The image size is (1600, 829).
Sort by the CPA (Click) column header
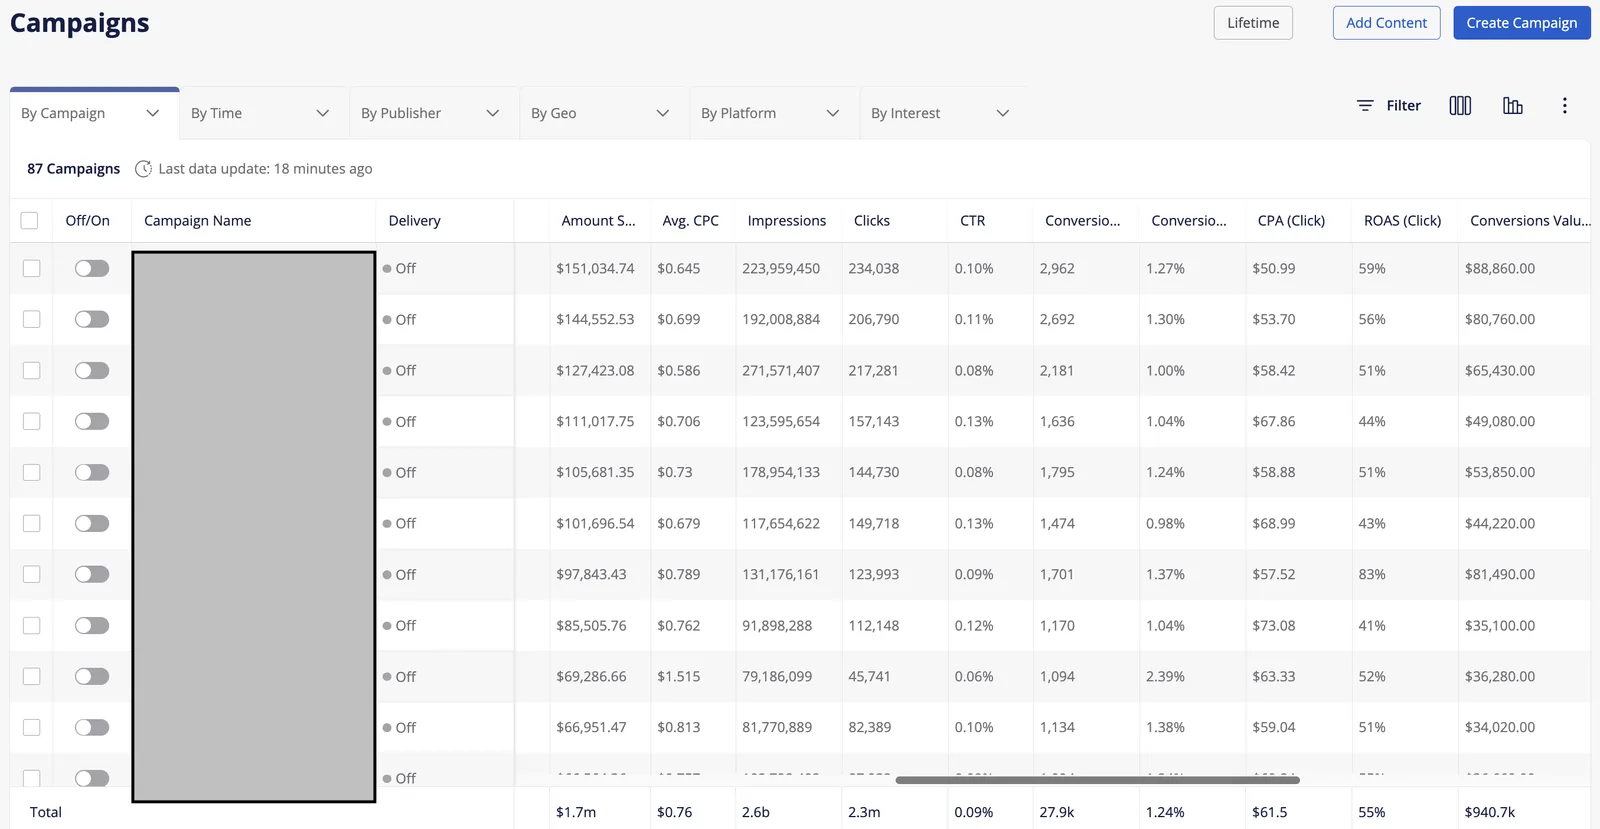1291,221
